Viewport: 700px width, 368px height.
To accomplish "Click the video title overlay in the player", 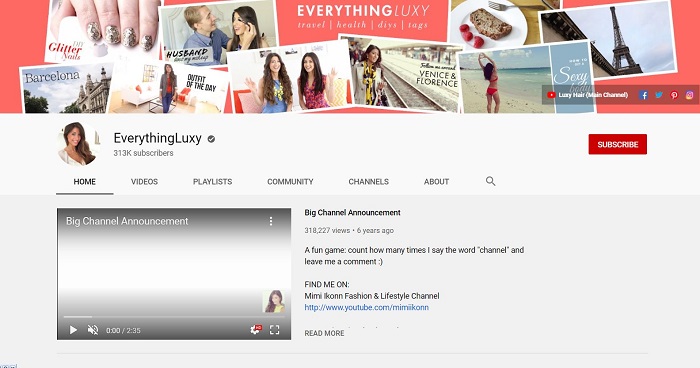I will (127, 221).
